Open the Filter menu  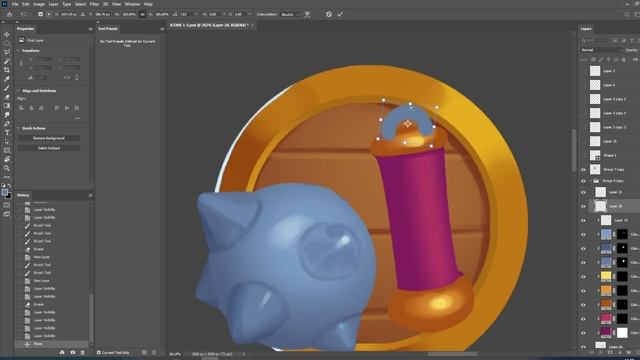click(x=94, y=4)
